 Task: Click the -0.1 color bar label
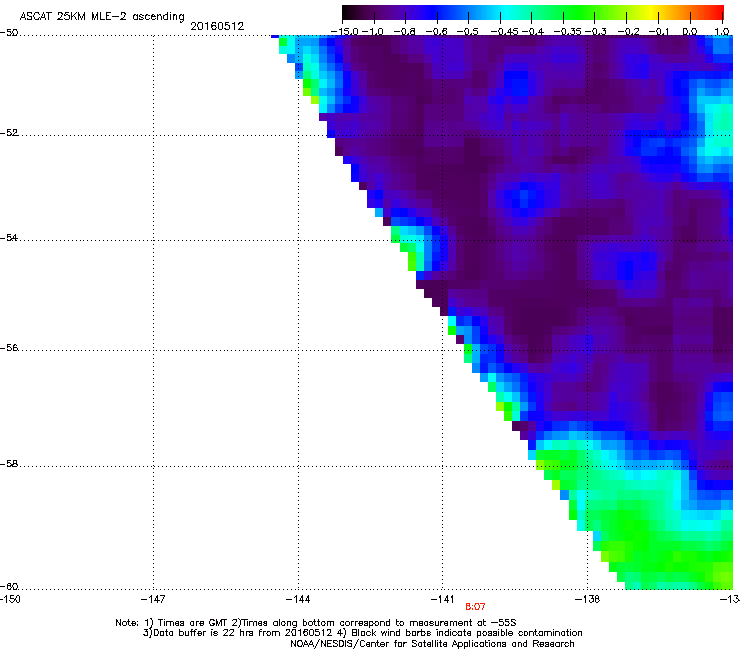click(659, 32)
